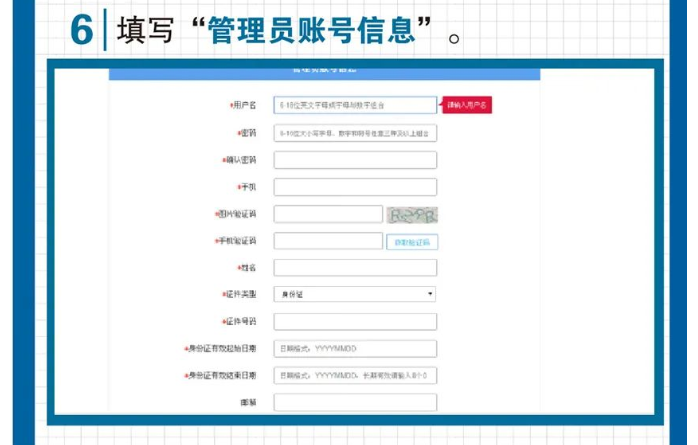Click the red 请输入用户名 validation tooltip
The height and width of the screenshot is (445, 698).
click(467, 105)
